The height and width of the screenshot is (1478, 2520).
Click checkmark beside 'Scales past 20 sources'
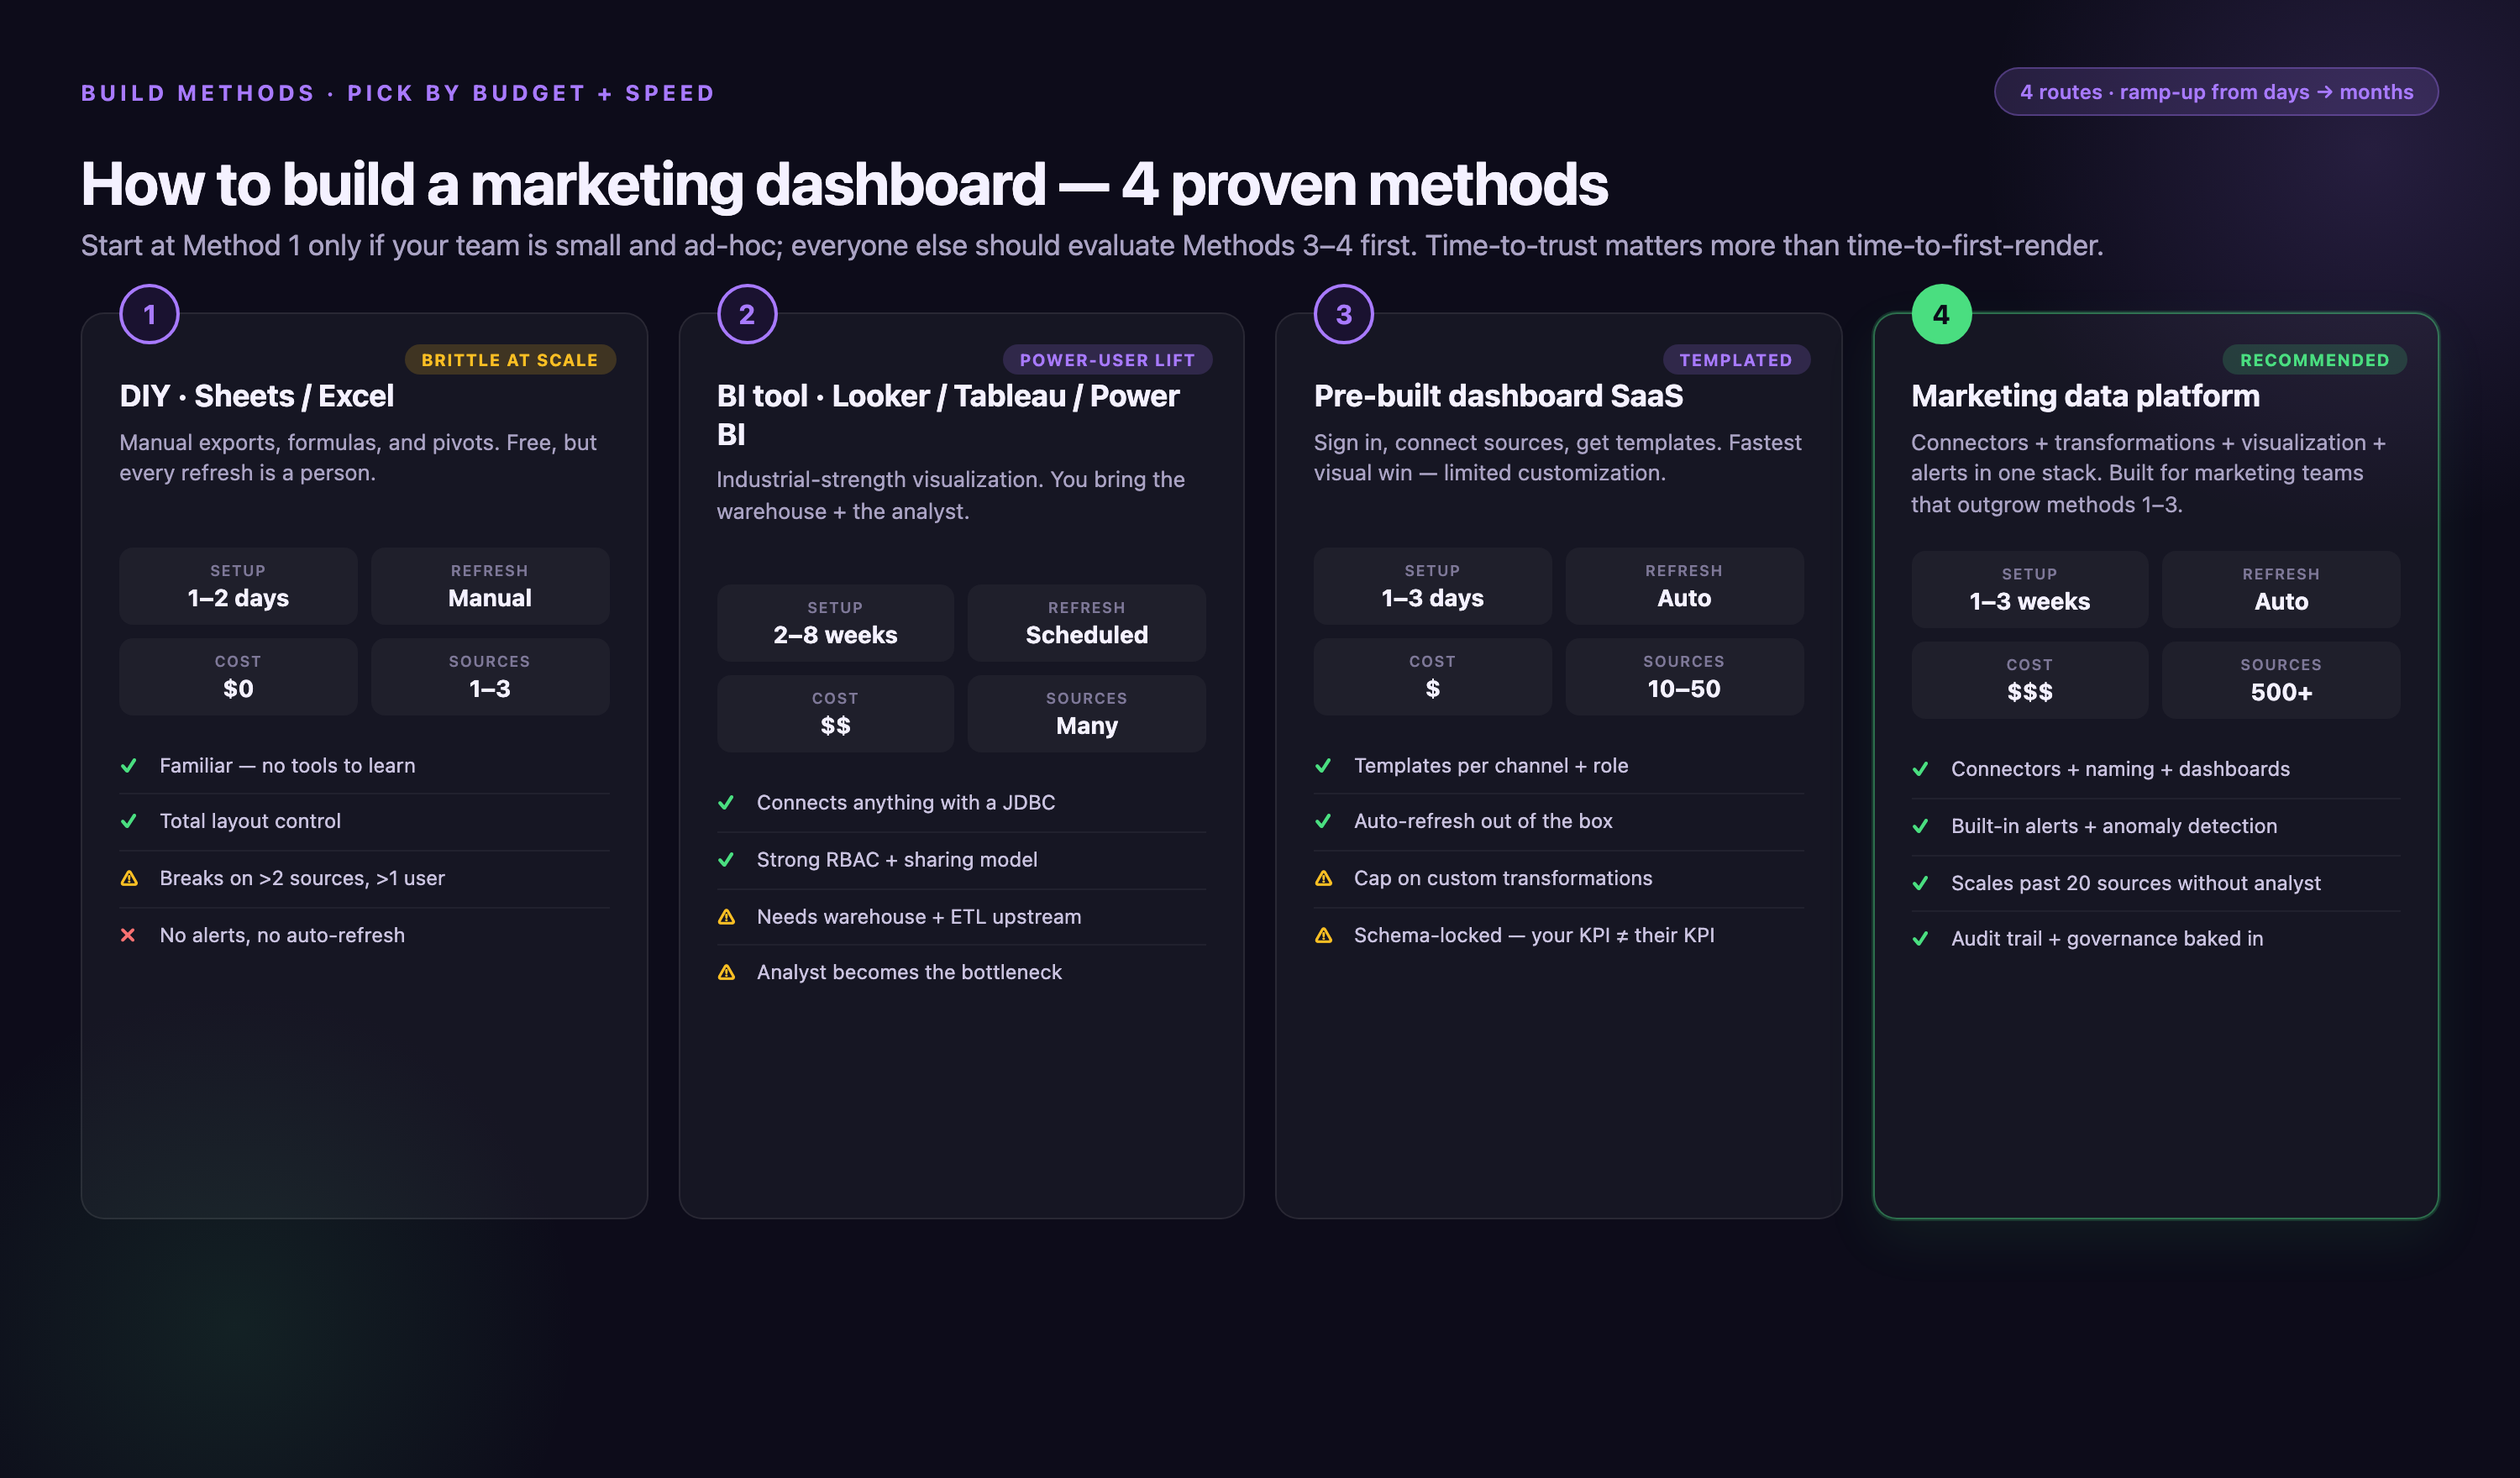1920,883
